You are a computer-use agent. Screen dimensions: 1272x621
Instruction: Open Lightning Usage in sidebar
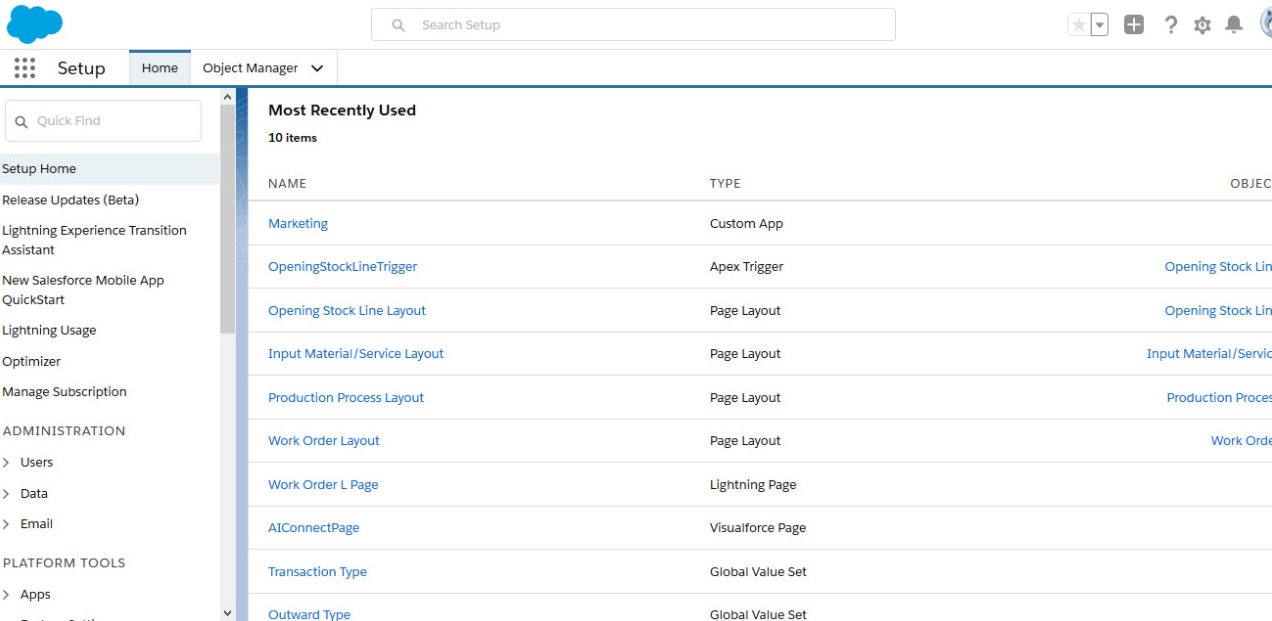coord(49,330)
